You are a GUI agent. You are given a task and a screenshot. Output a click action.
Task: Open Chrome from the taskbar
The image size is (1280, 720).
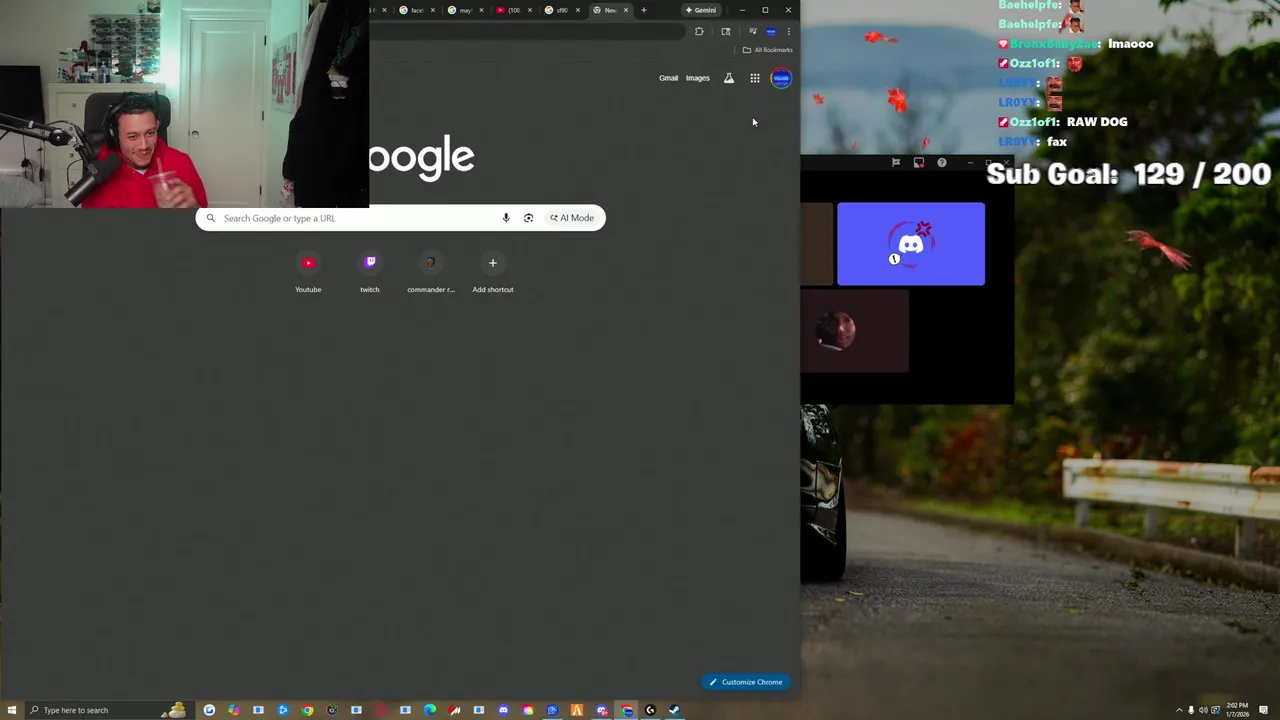(307, 710)
